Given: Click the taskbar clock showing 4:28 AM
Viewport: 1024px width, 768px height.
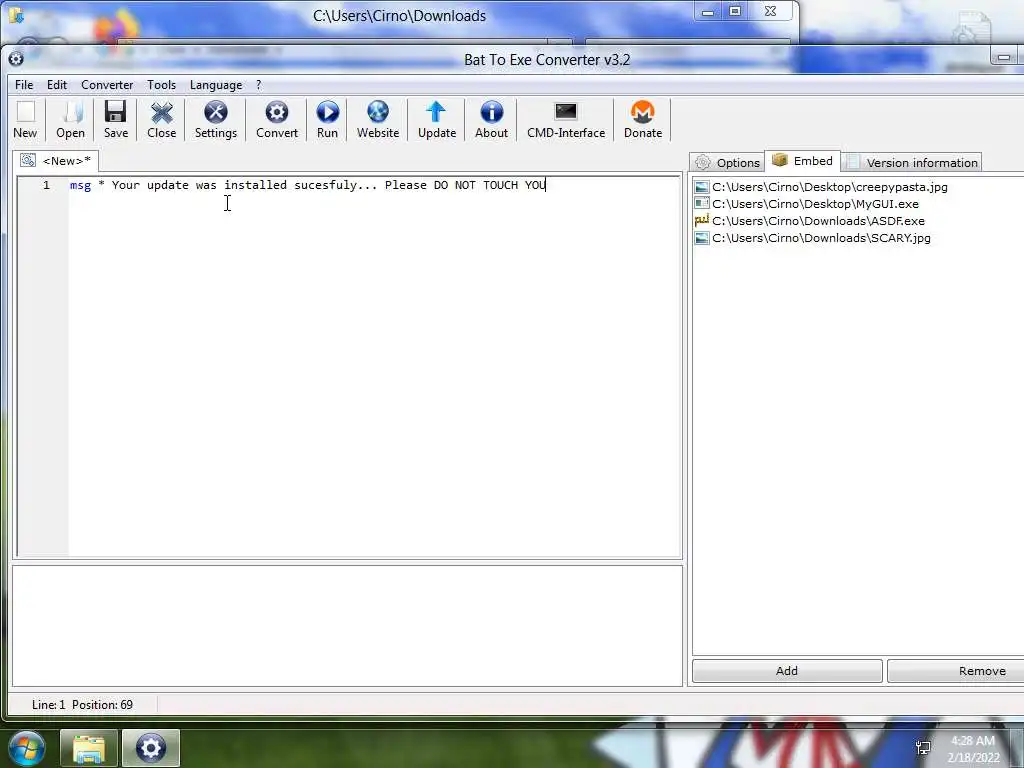Looking at the screenshot, I should coord(973,748).
